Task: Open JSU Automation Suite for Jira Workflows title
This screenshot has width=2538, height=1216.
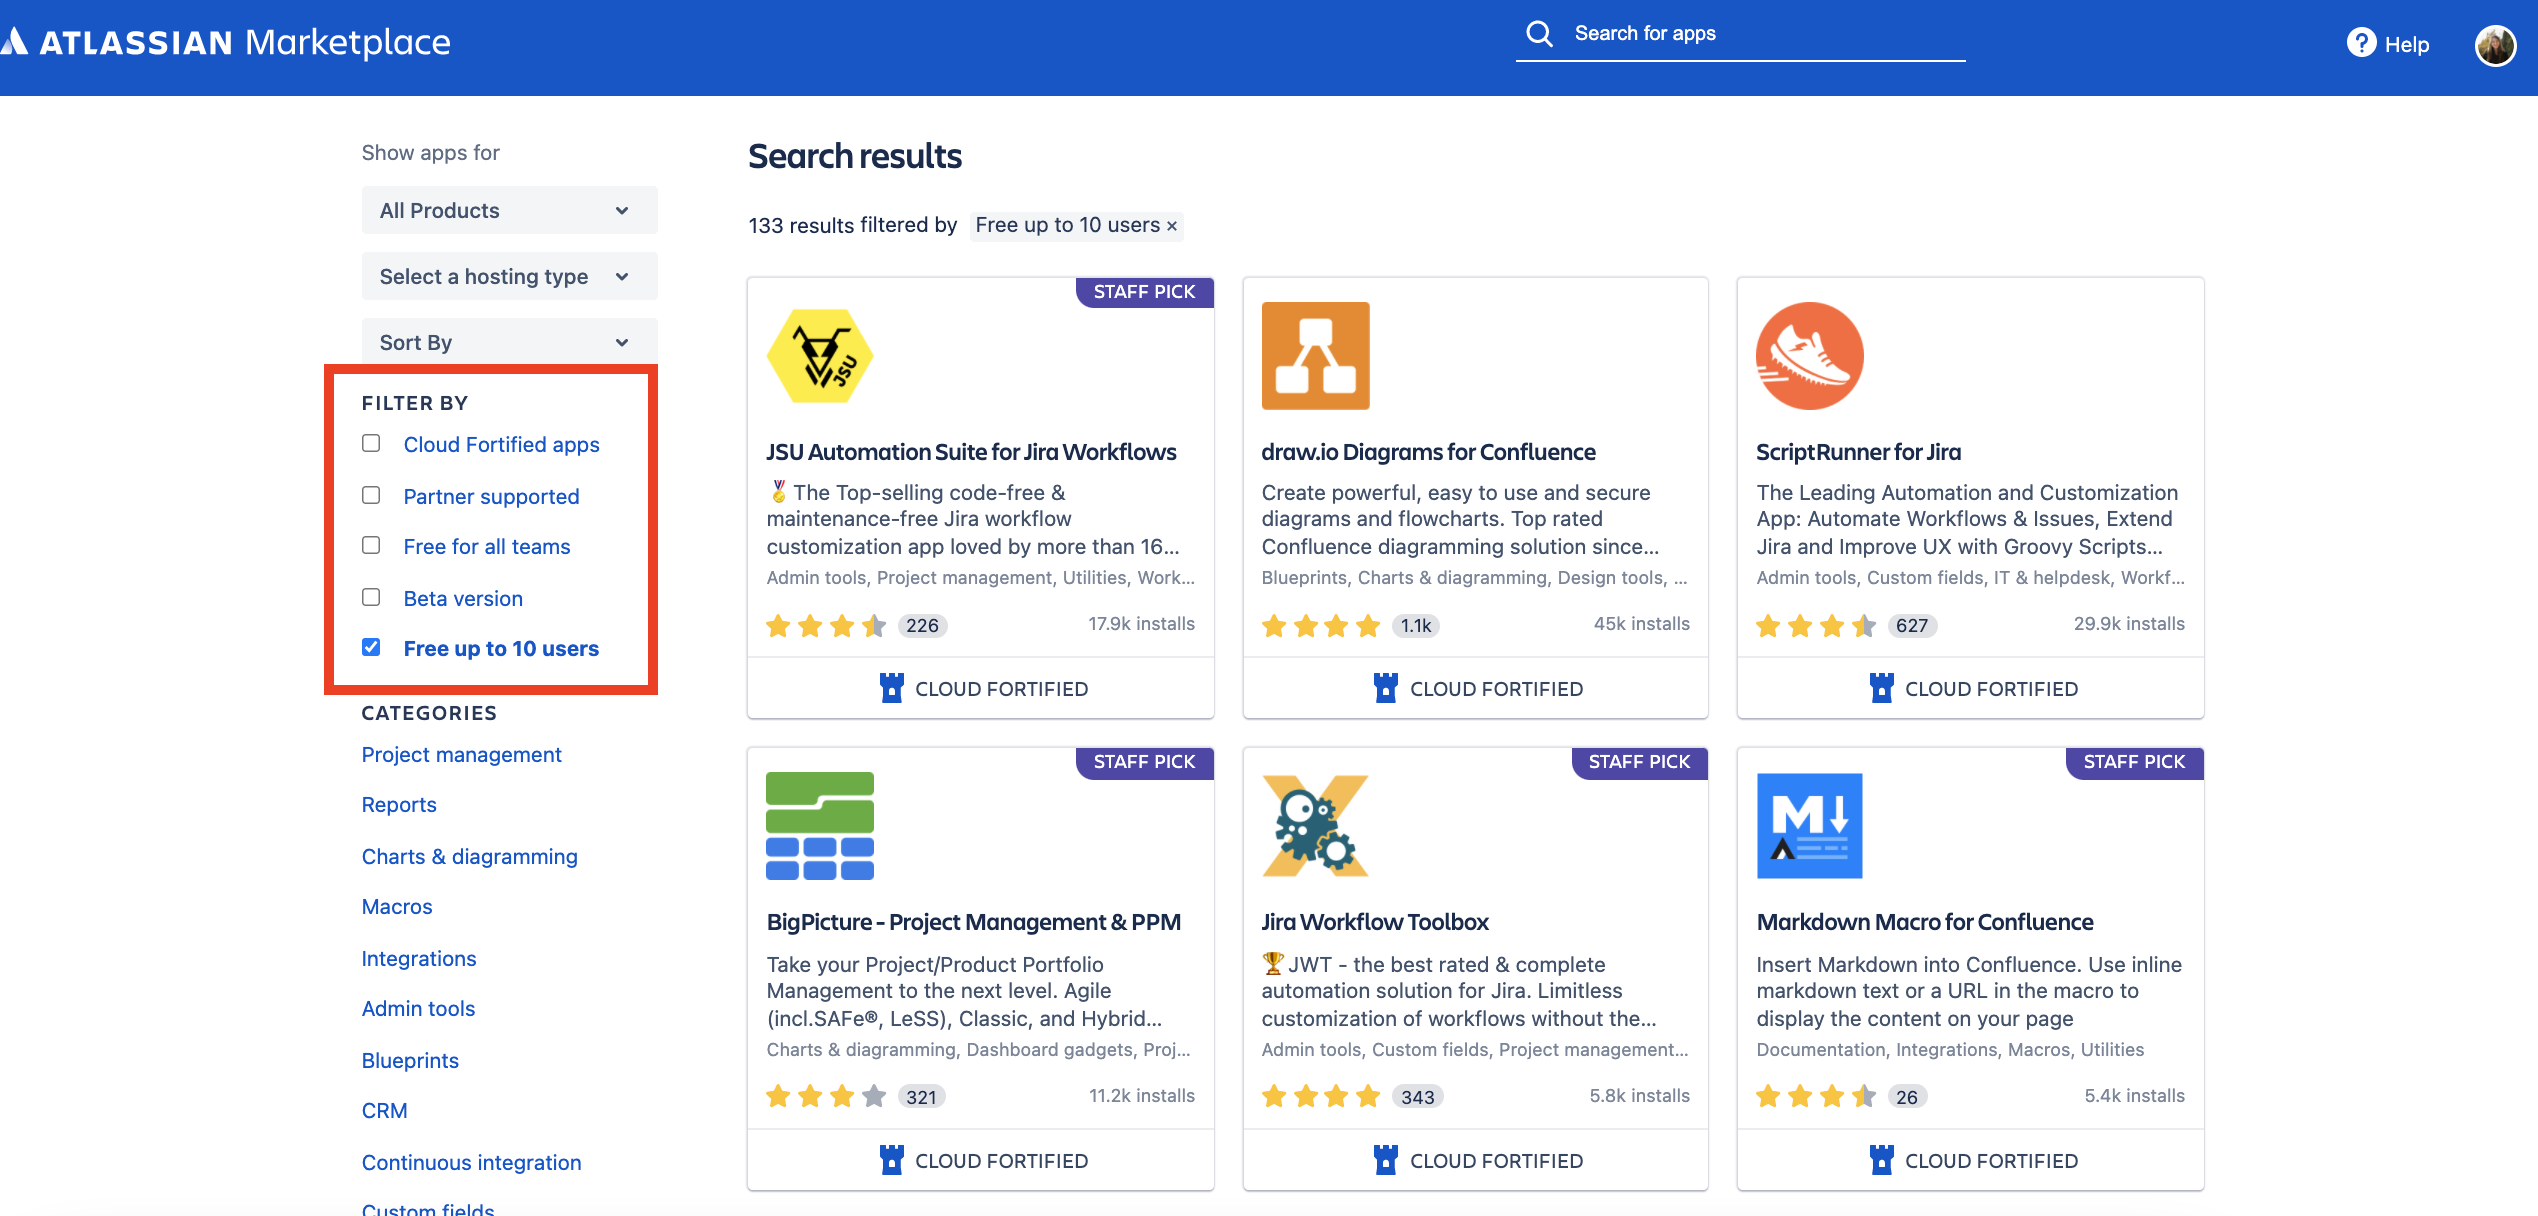Action: point(971,452)
